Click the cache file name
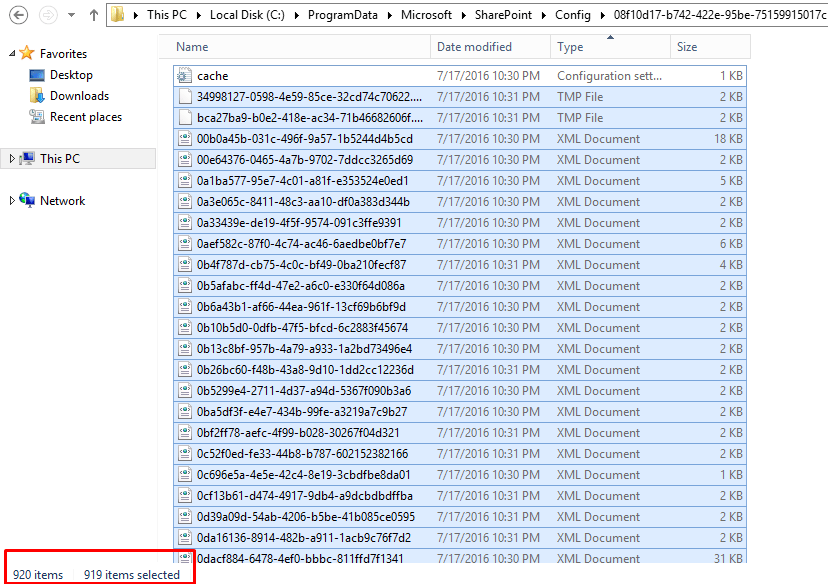 (212, 76)
